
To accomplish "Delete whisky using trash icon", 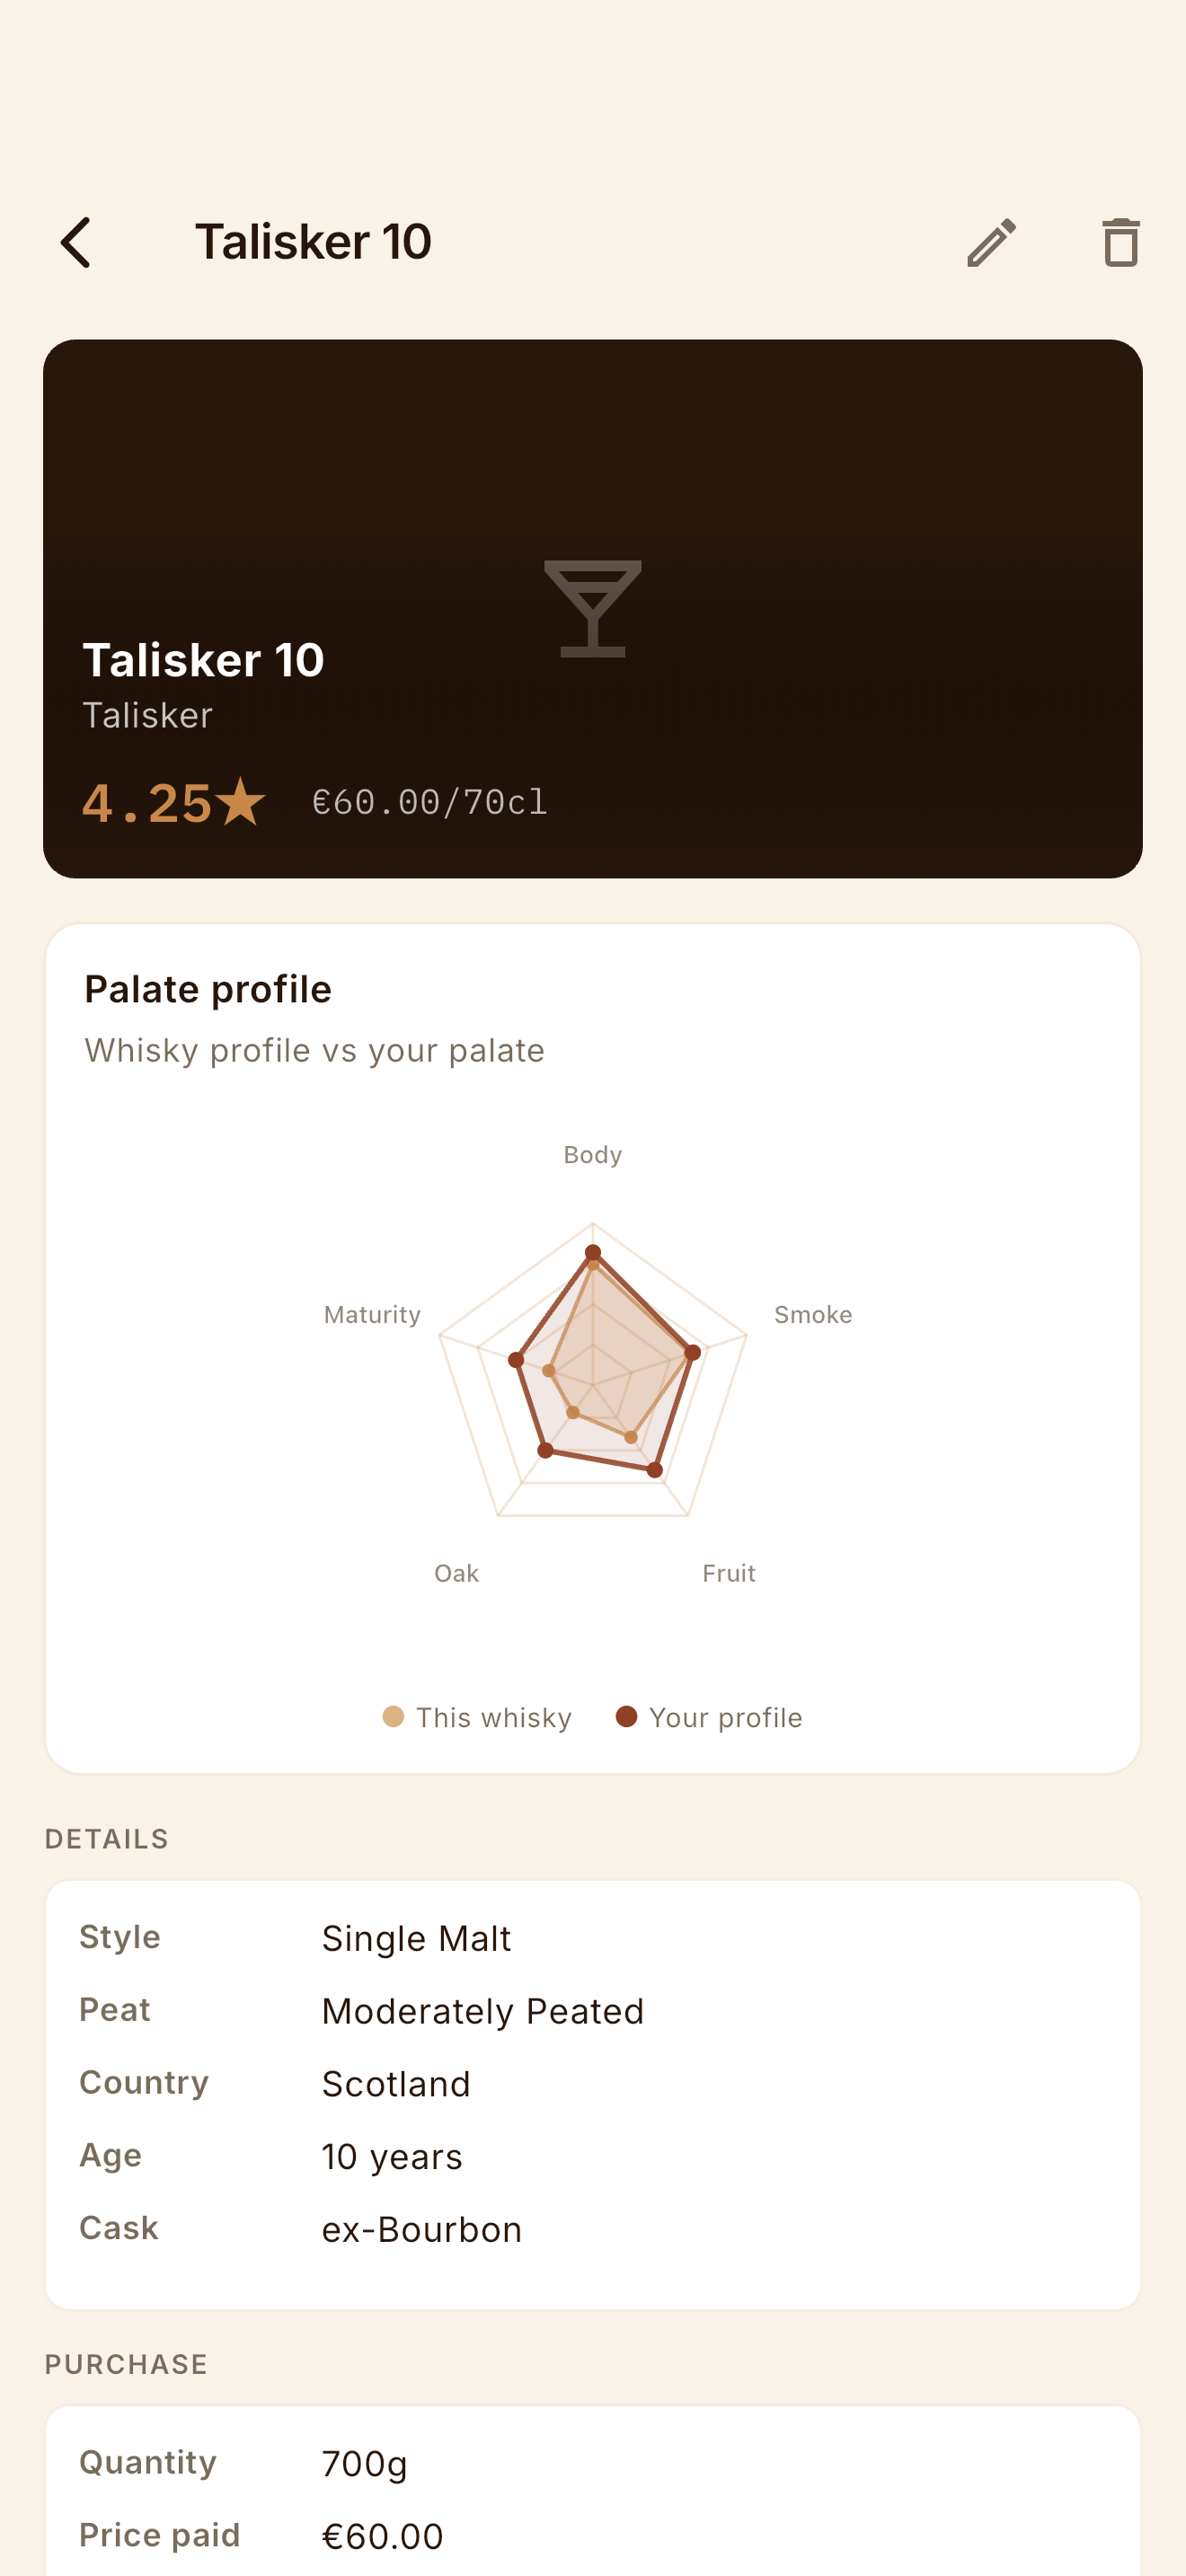I will click(x=1121, y=243).
